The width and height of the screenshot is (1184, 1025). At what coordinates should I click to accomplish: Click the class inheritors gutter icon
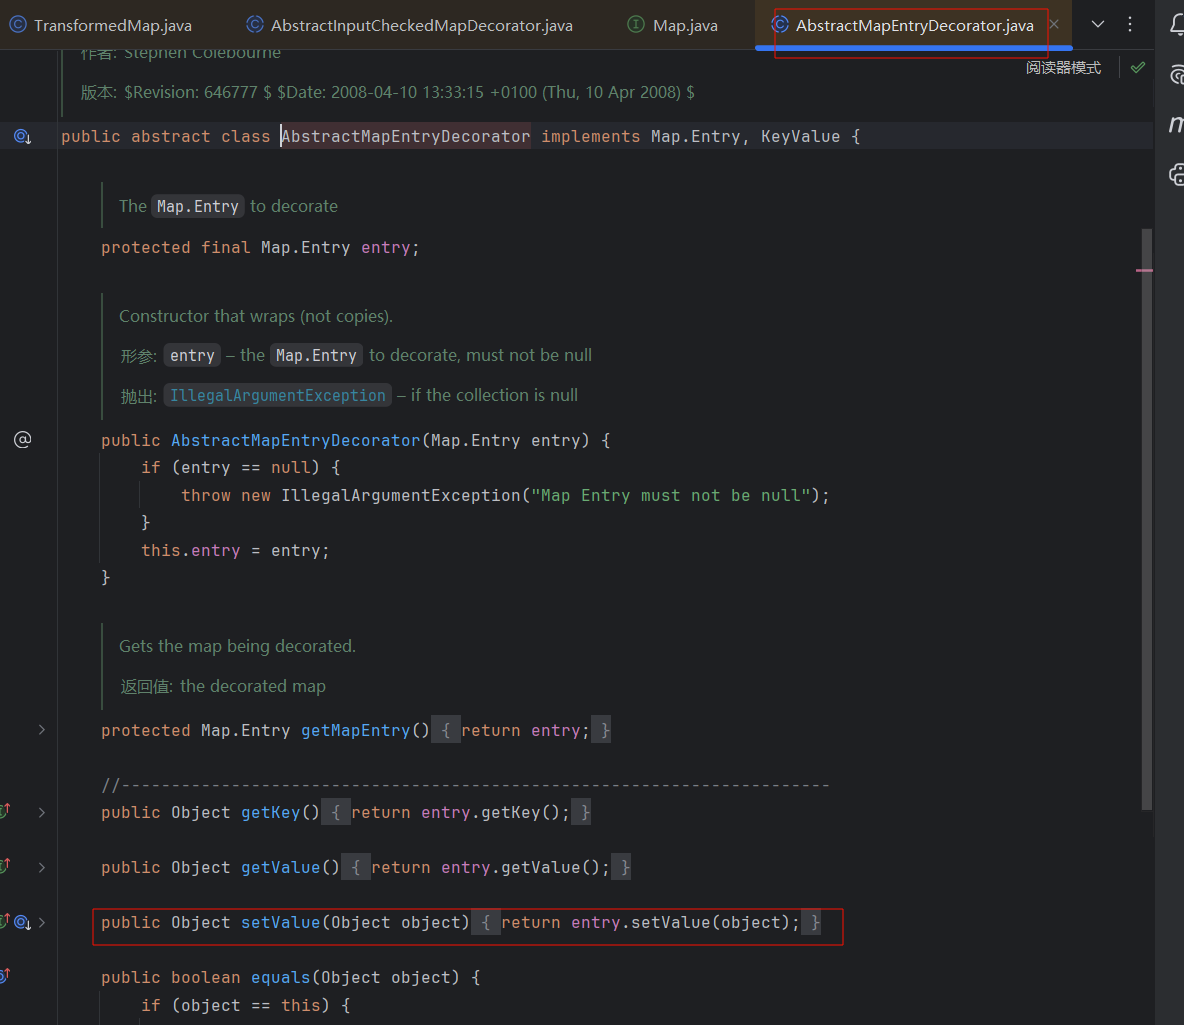[22, 137]
